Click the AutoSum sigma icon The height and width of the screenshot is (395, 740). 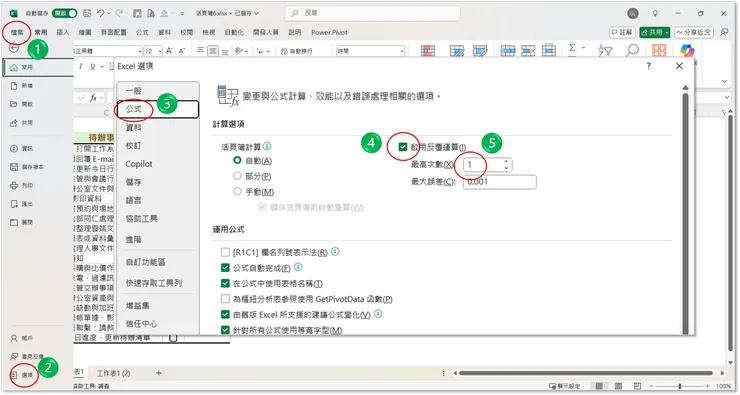point(572,48)
